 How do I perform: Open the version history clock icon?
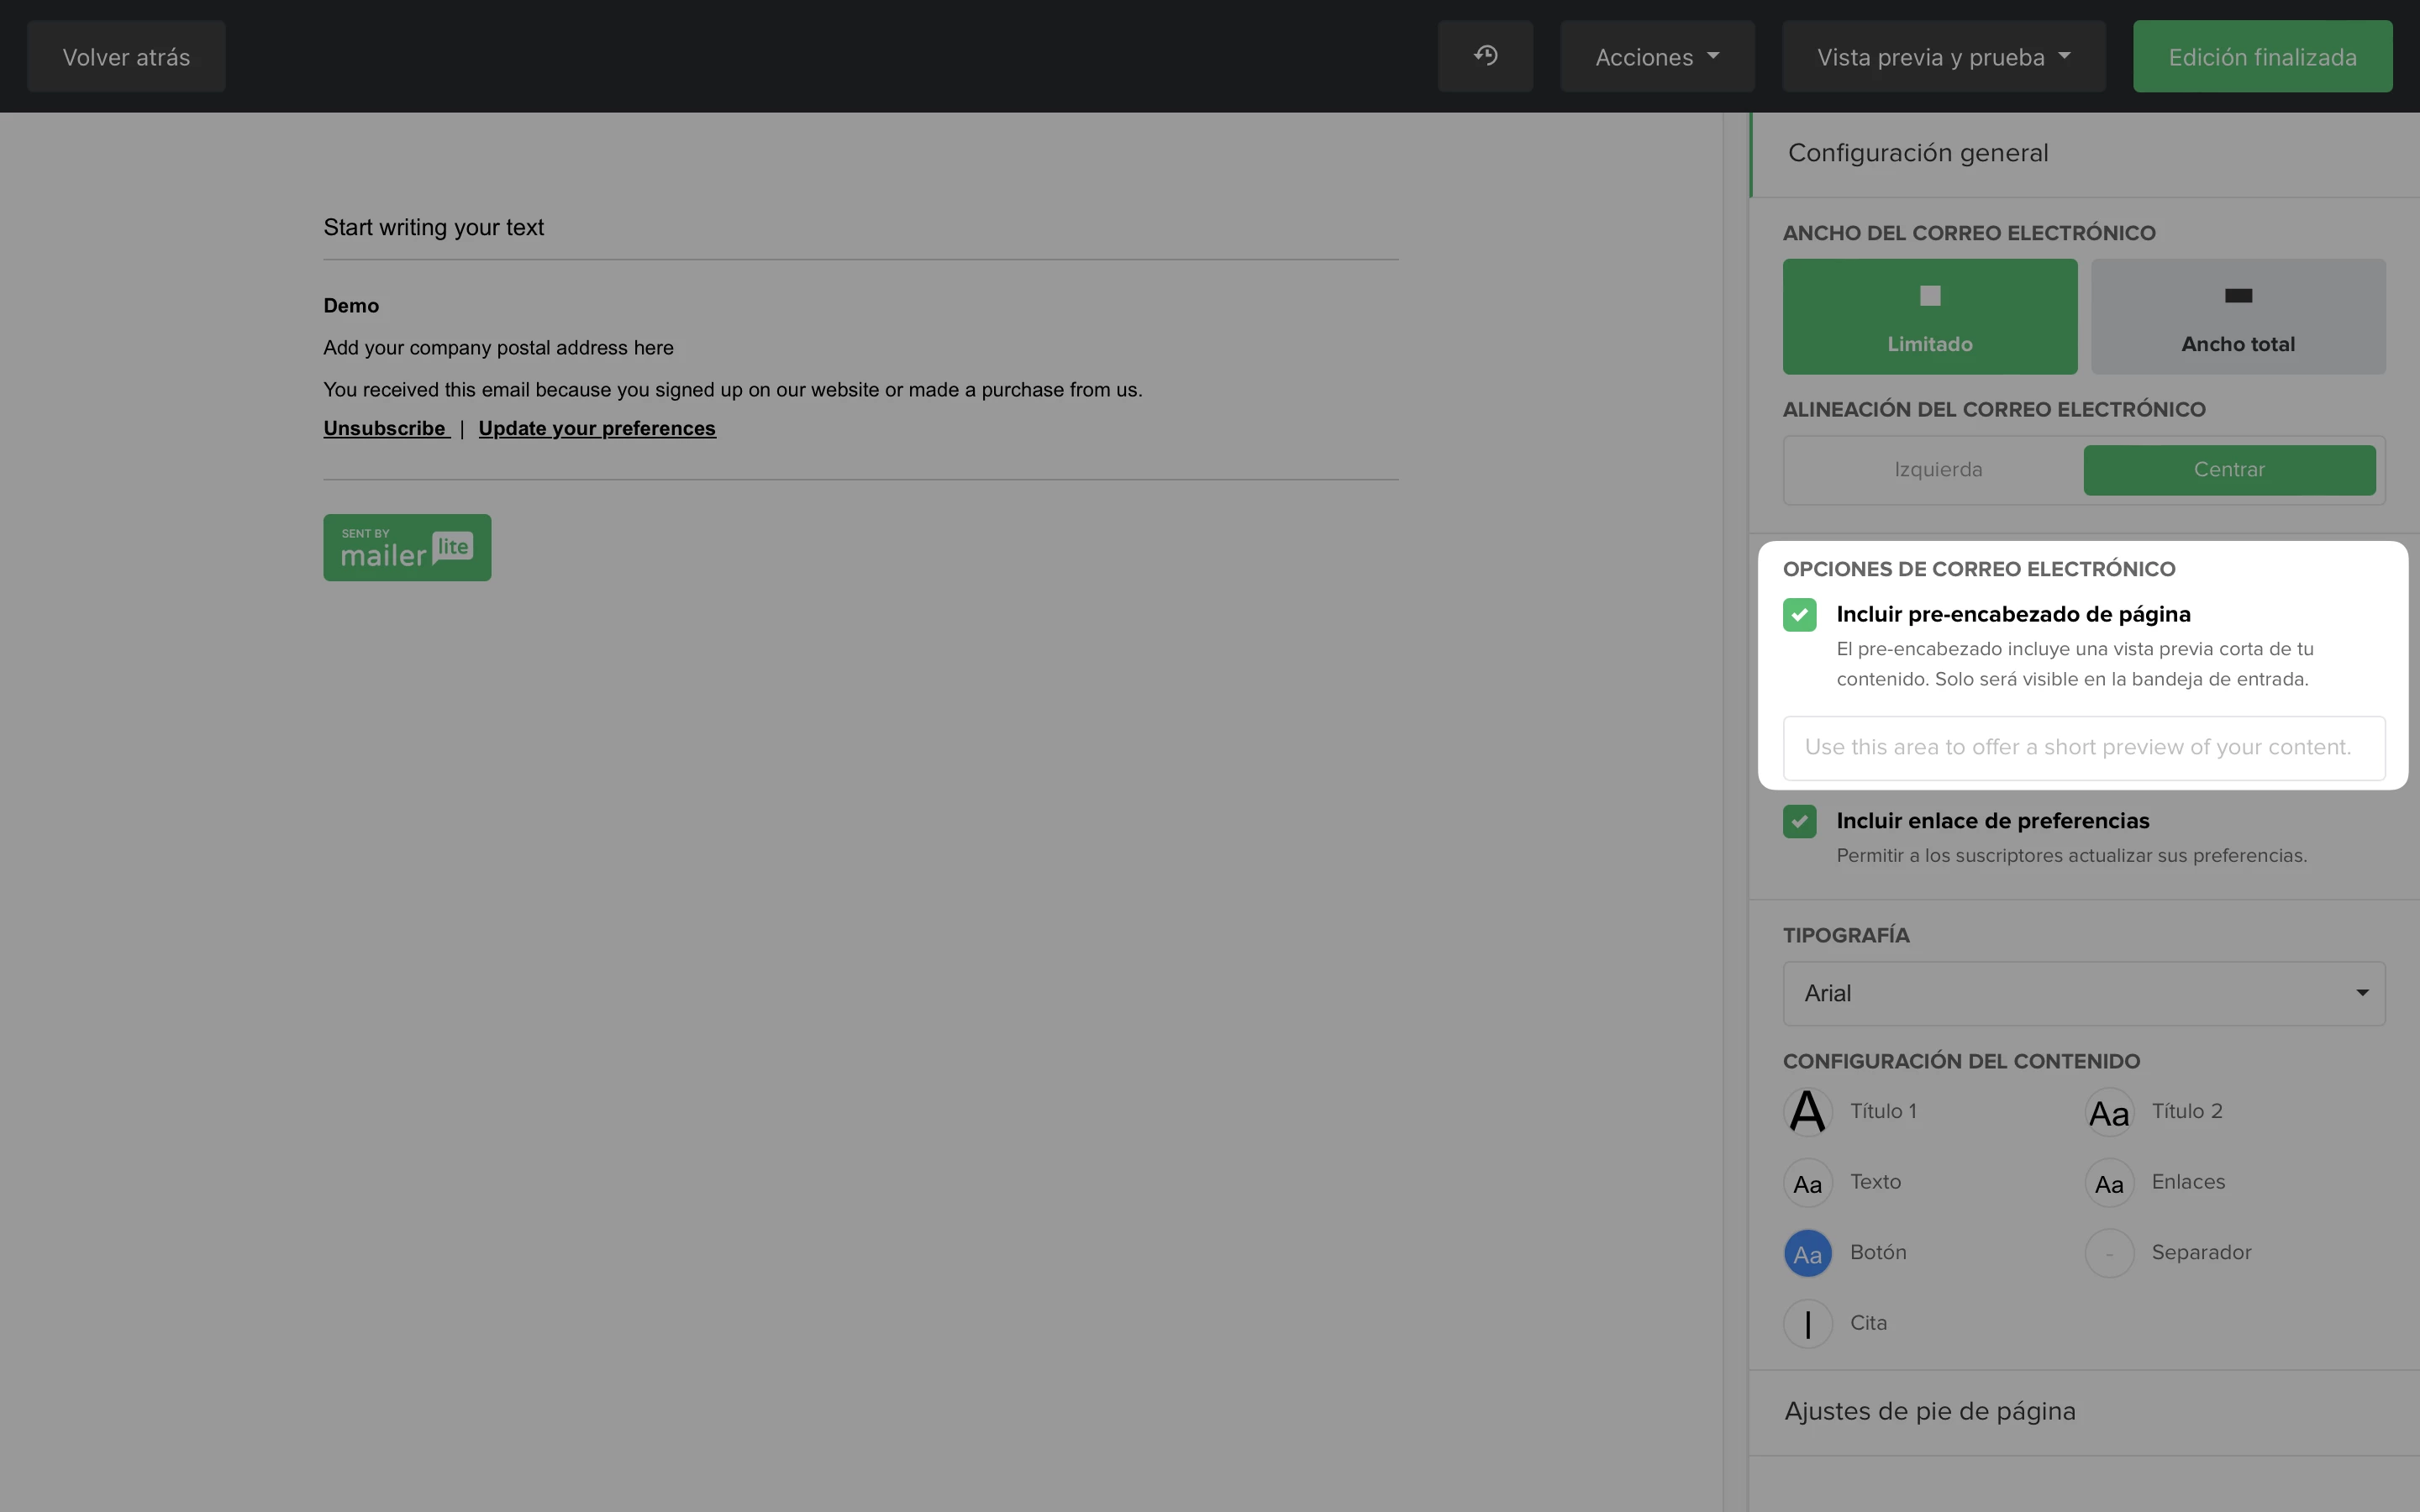point(1485,56)
